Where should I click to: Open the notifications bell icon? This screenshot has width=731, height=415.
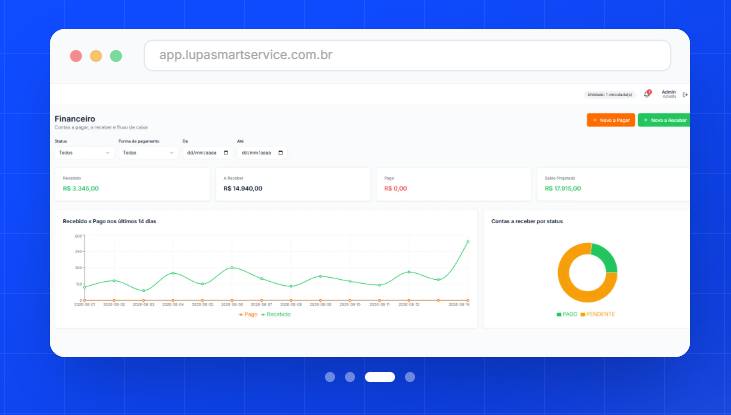click(647, 94)
